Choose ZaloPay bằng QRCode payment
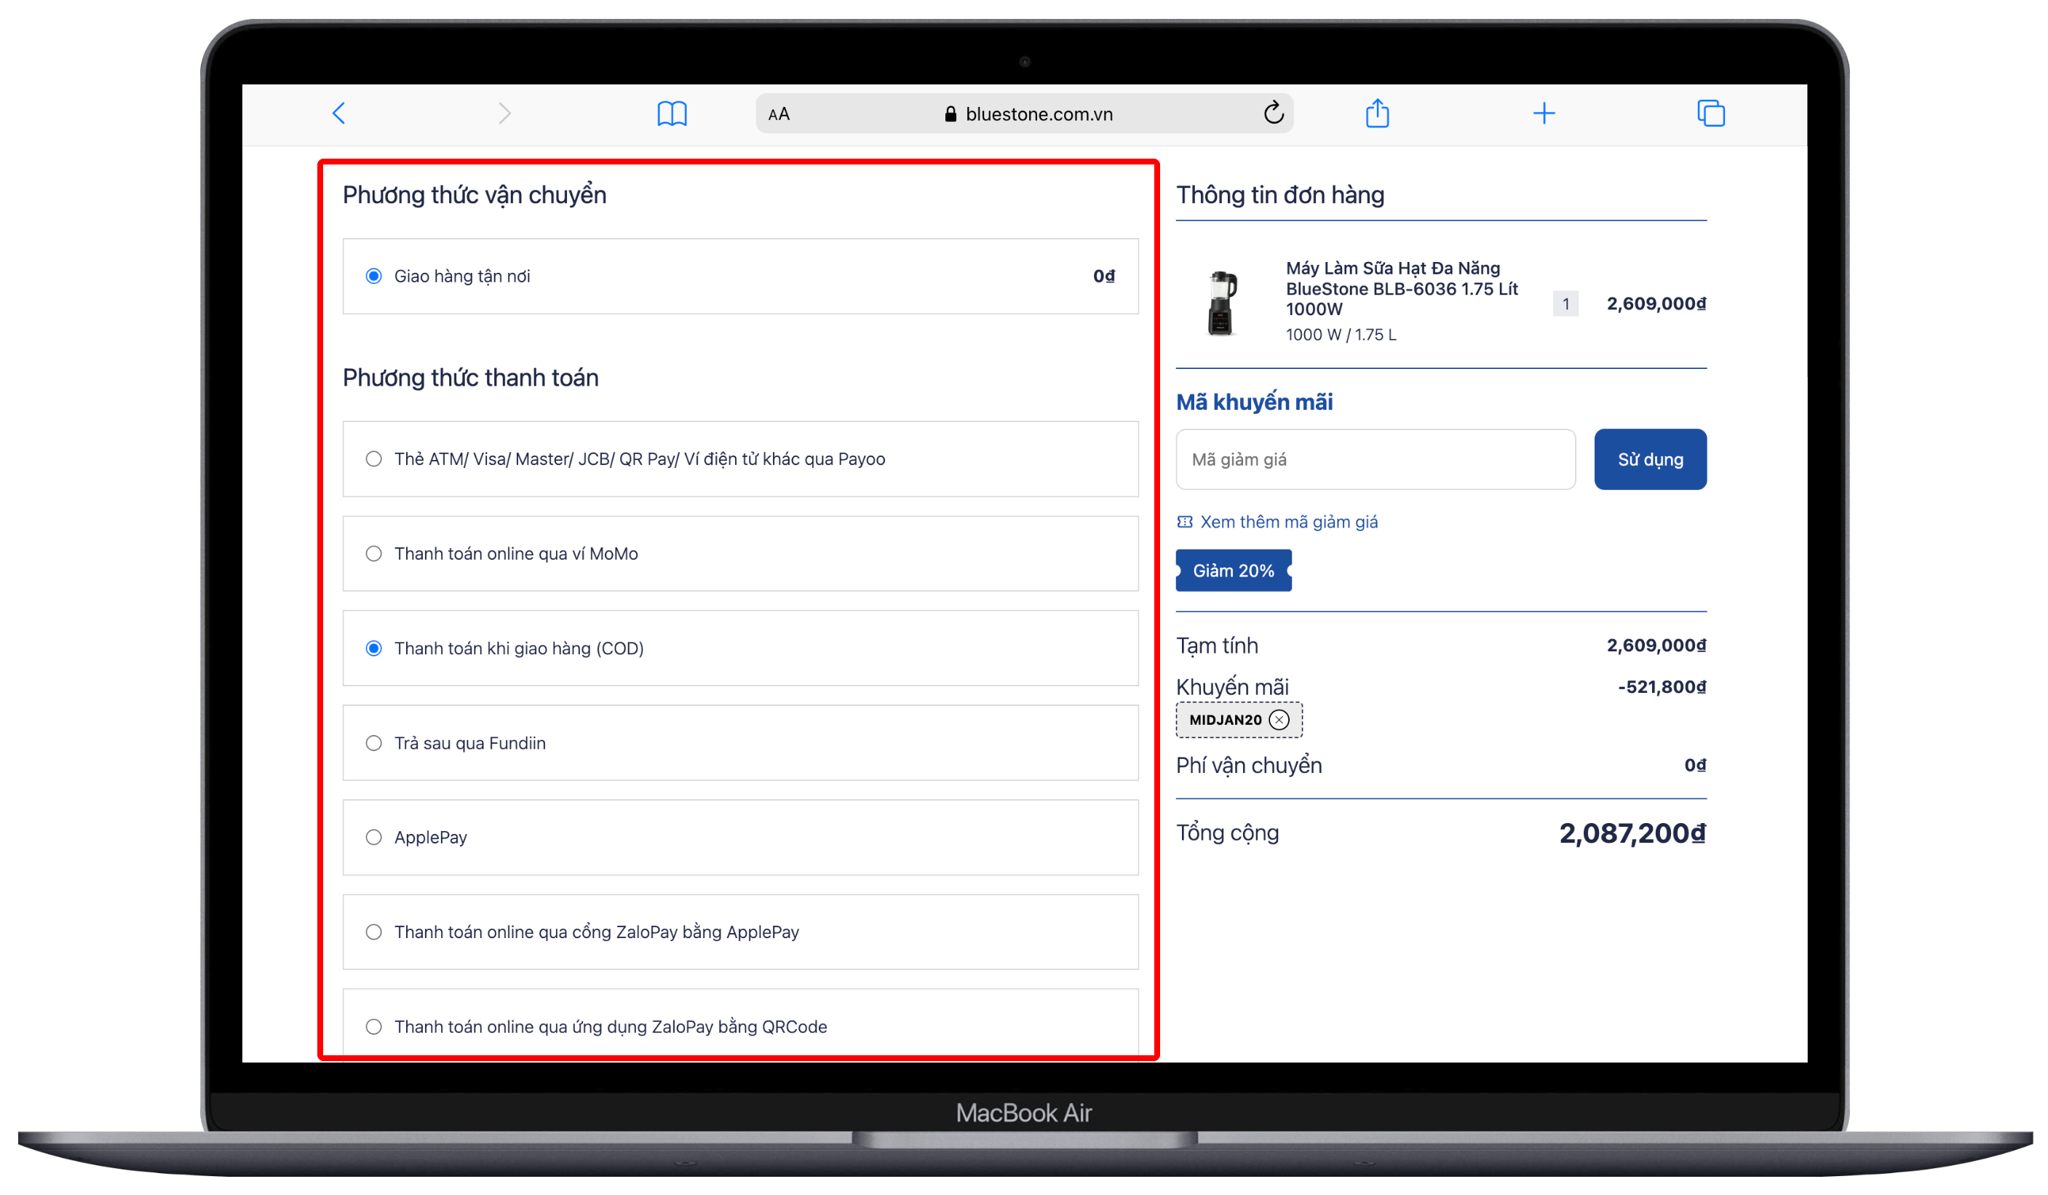2048x1195 pixels. coord(374,1026)
